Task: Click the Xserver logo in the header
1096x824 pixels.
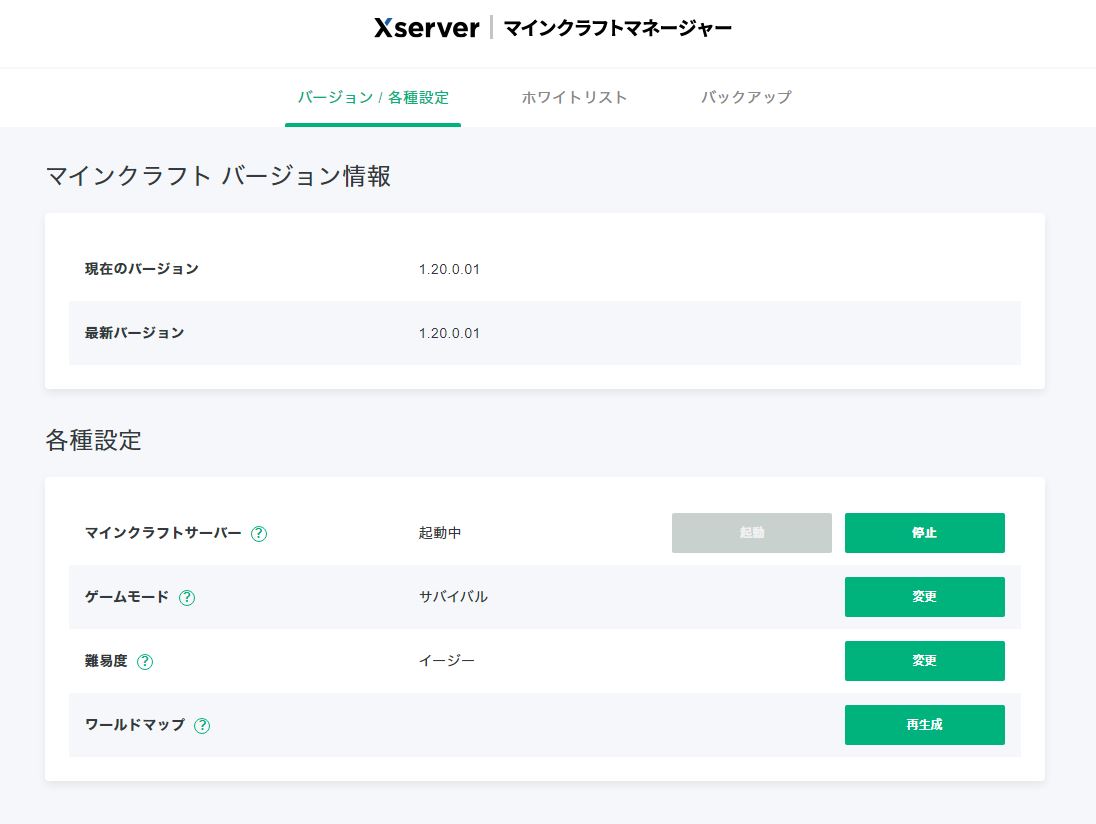Action: pos(427,28)
